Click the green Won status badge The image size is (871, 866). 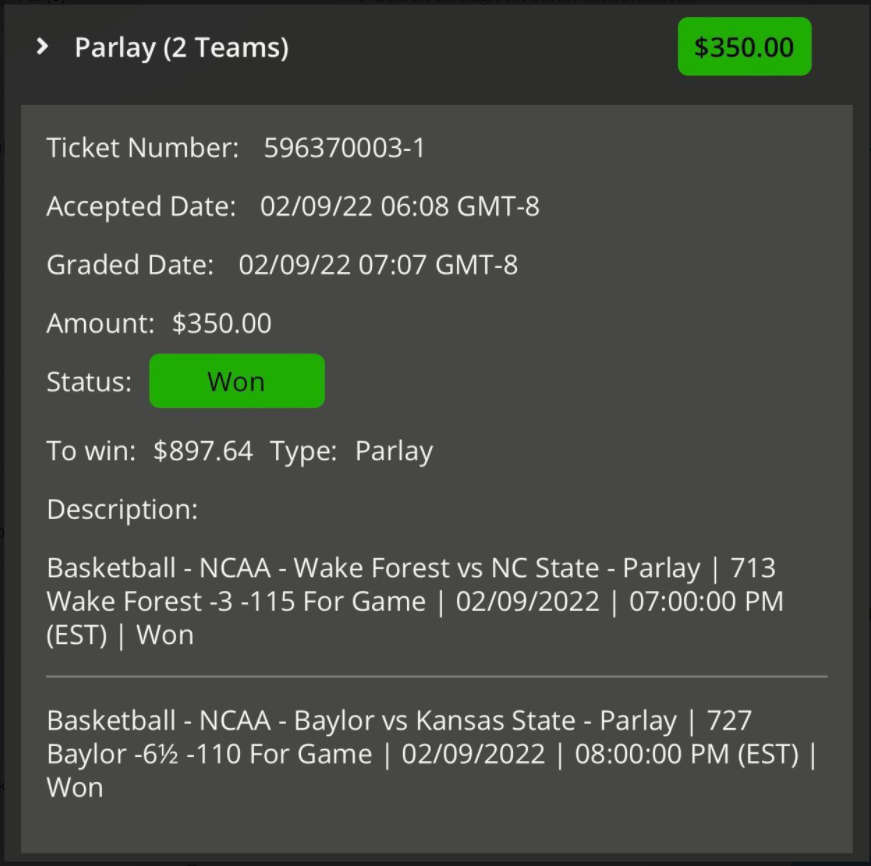(x=237, y=381)
